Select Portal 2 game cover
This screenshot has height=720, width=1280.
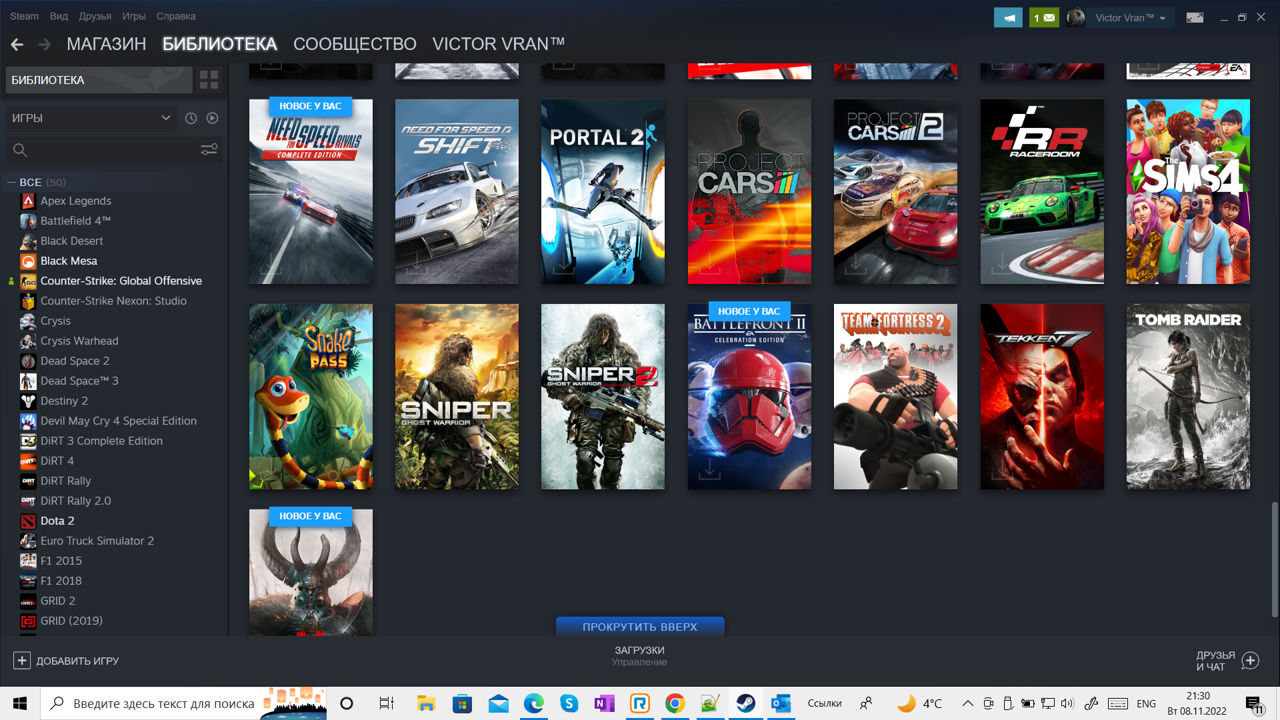603,191
